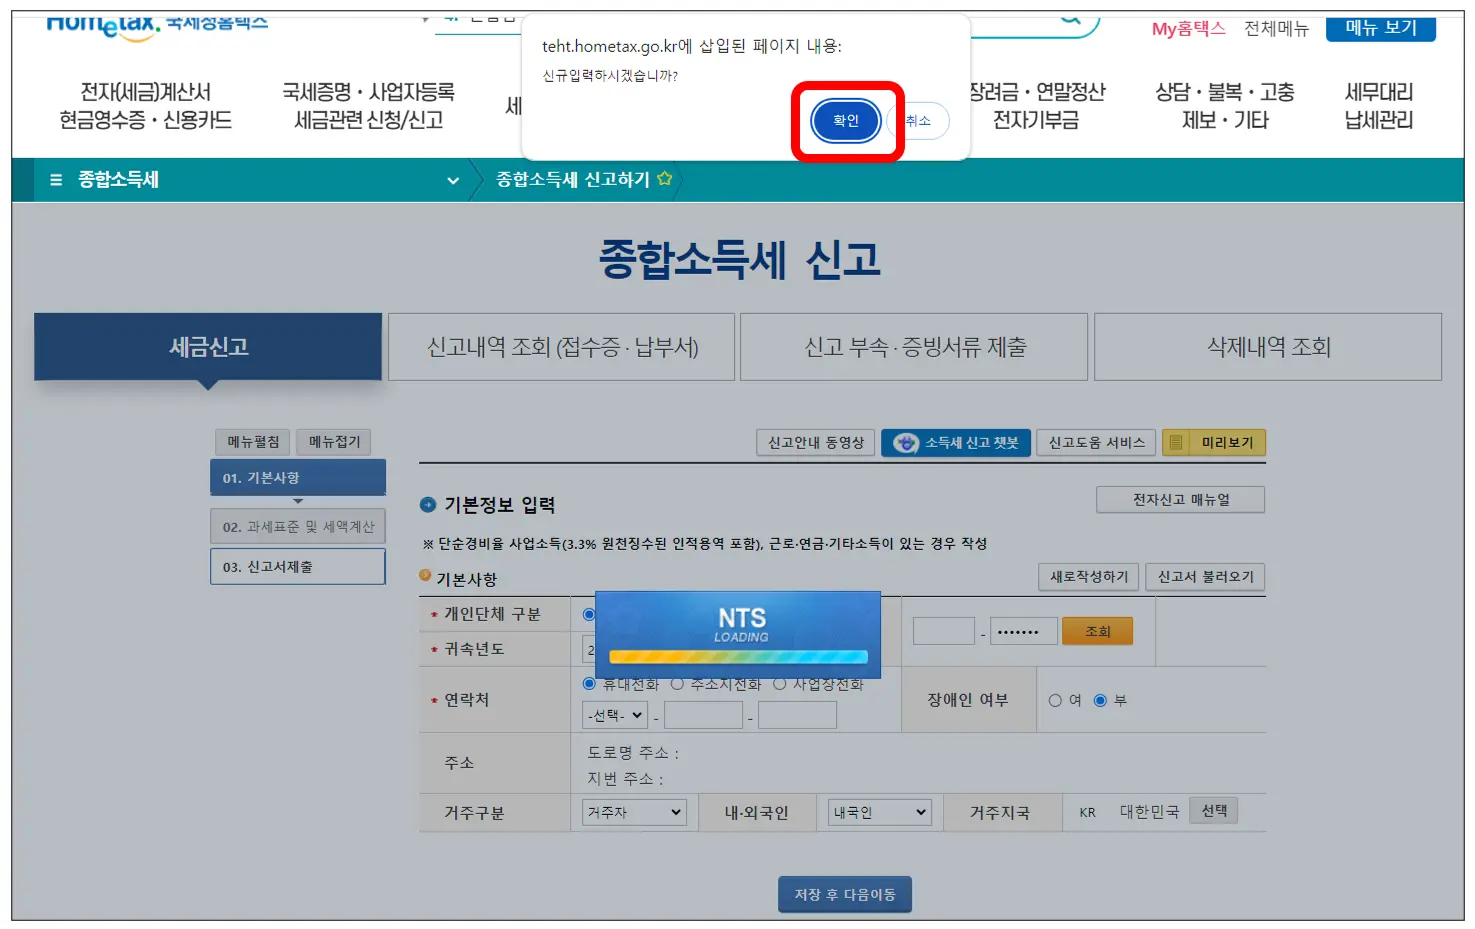The height and width of the screenshot is (929, 1475).
Task: Switch to the 삭제내역 조회 tab
Action: (x=1266, y=347)
